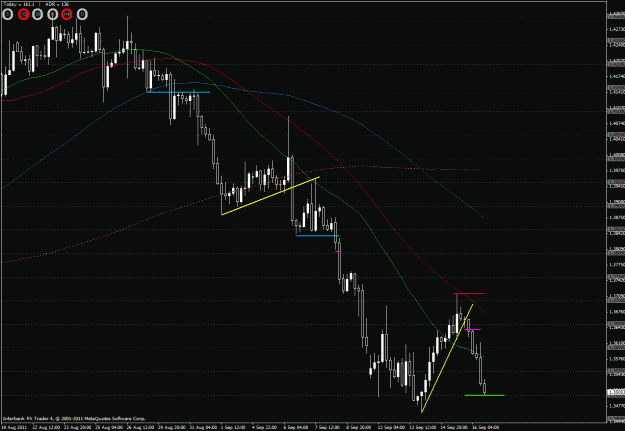Select the red-ringed 15-minute timeframe circle
Image resolution: width=625 pixels, height=431 pixels.
24,14
